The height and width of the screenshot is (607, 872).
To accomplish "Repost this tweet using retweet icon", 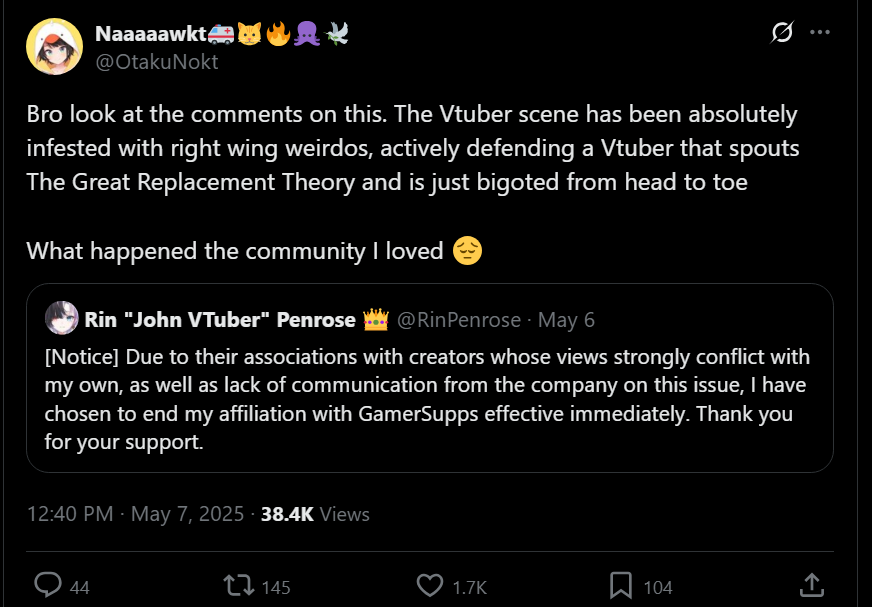I will click(x=239, y=585).
